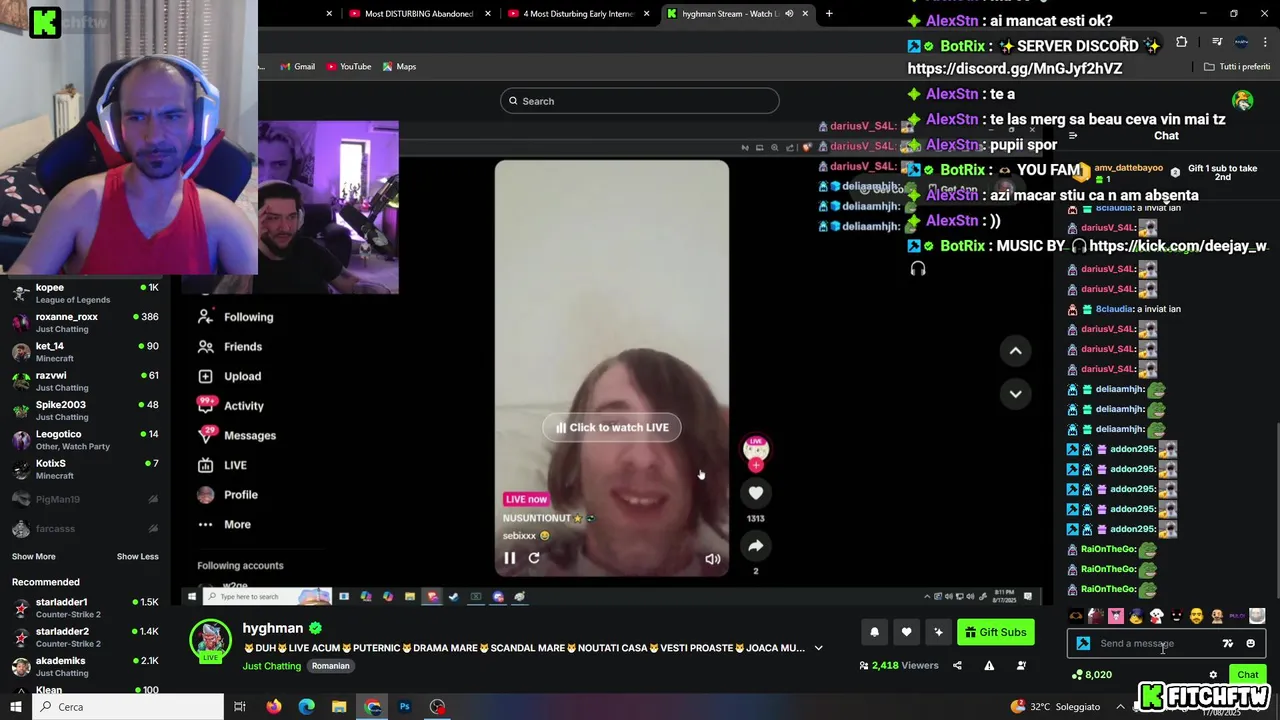Select the pink Kuromi emote in quick emotes
Screen dimensions: 1280x720
(1116, 616)
